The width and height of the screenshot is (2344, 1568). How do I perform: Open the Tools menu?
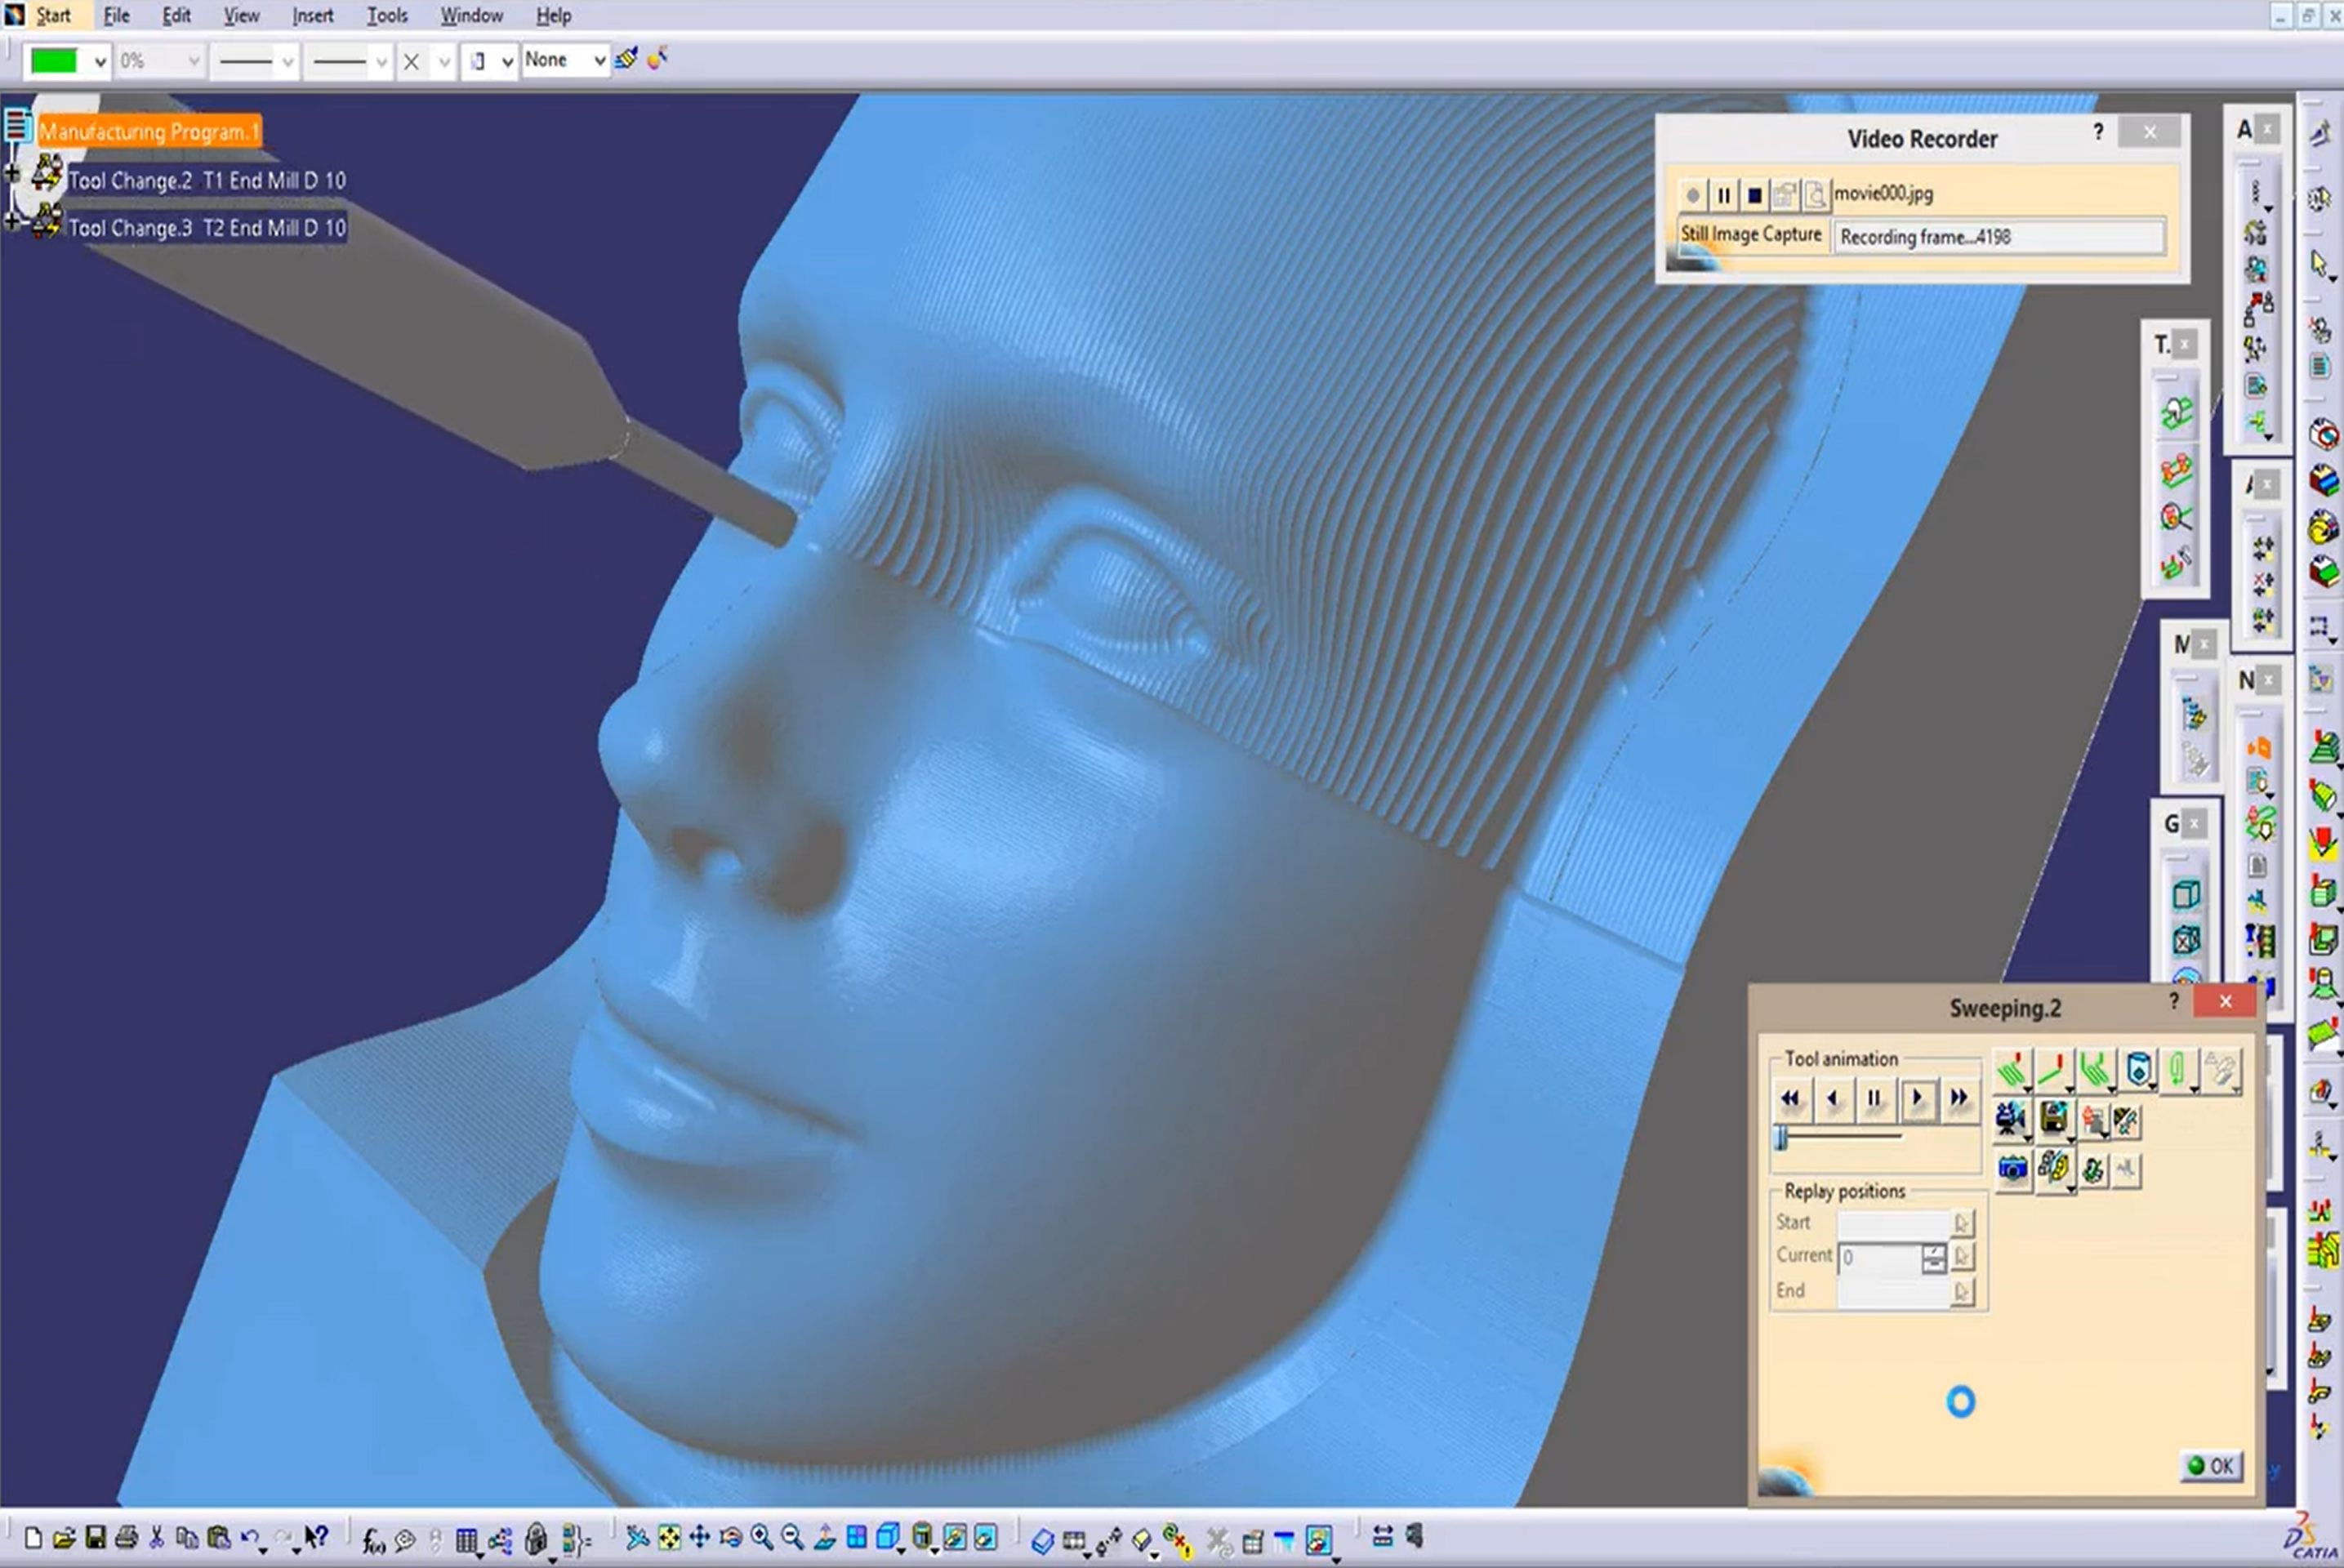(x=386, y=15)
